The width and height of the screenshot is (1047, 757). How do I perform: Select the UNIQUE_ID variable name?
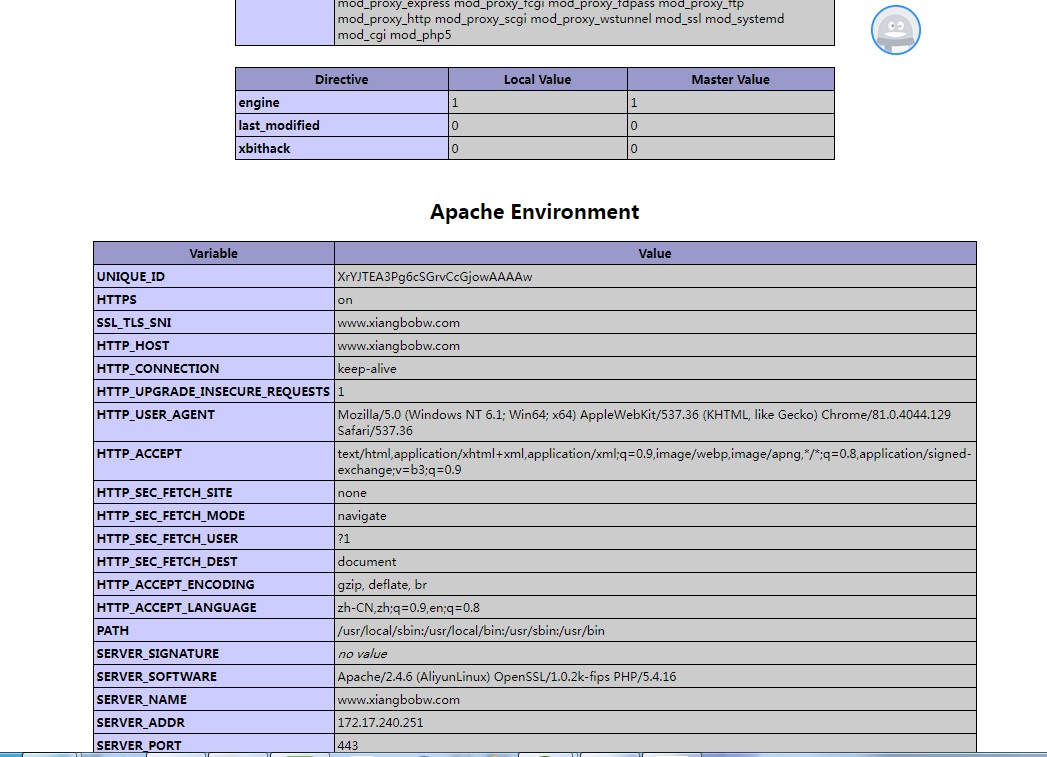tap(131, 276)
